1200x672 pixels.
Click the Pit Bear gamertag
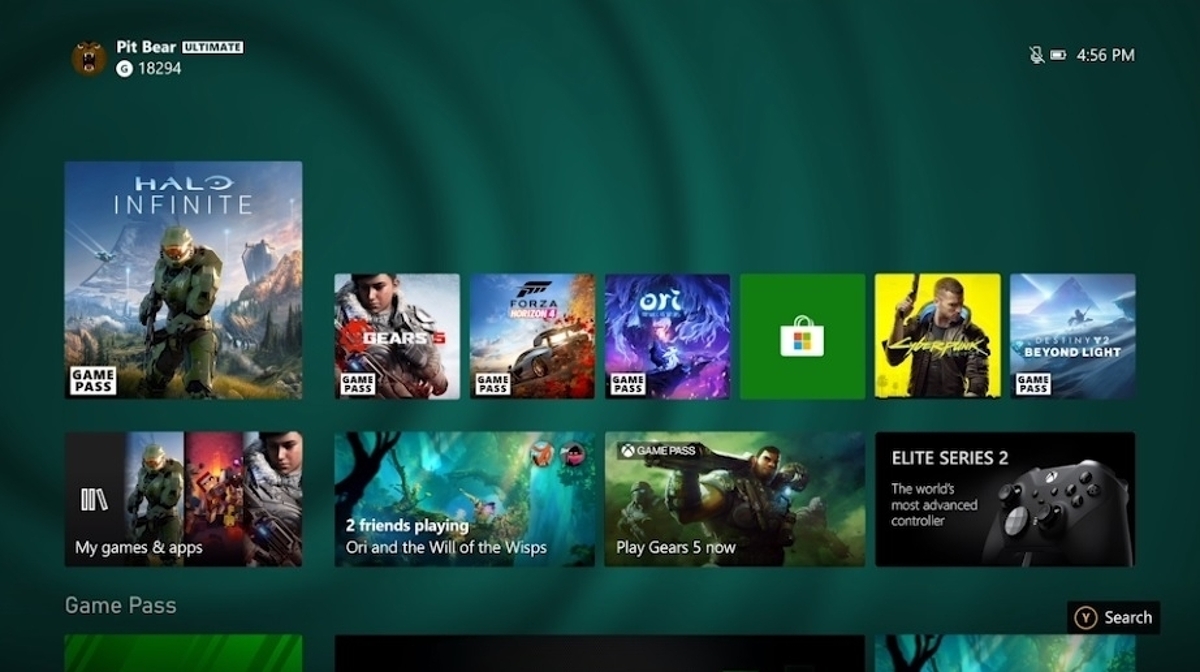146,47
